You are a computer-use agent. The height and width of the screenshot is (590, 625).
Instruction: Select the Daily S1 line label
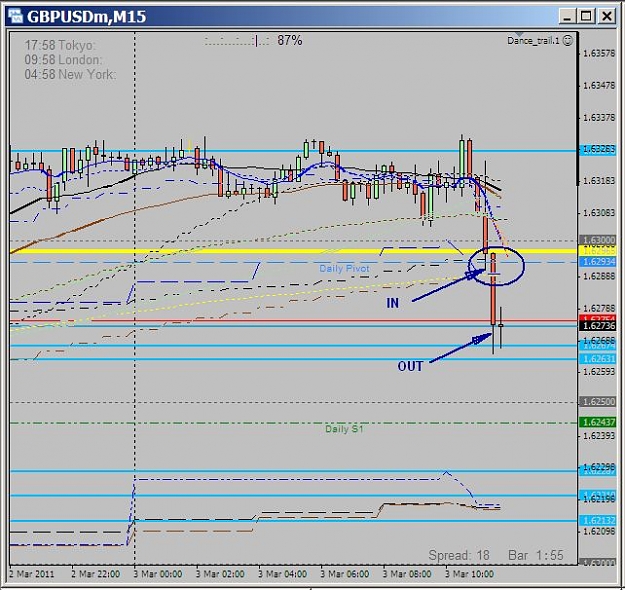coord(344,429)
